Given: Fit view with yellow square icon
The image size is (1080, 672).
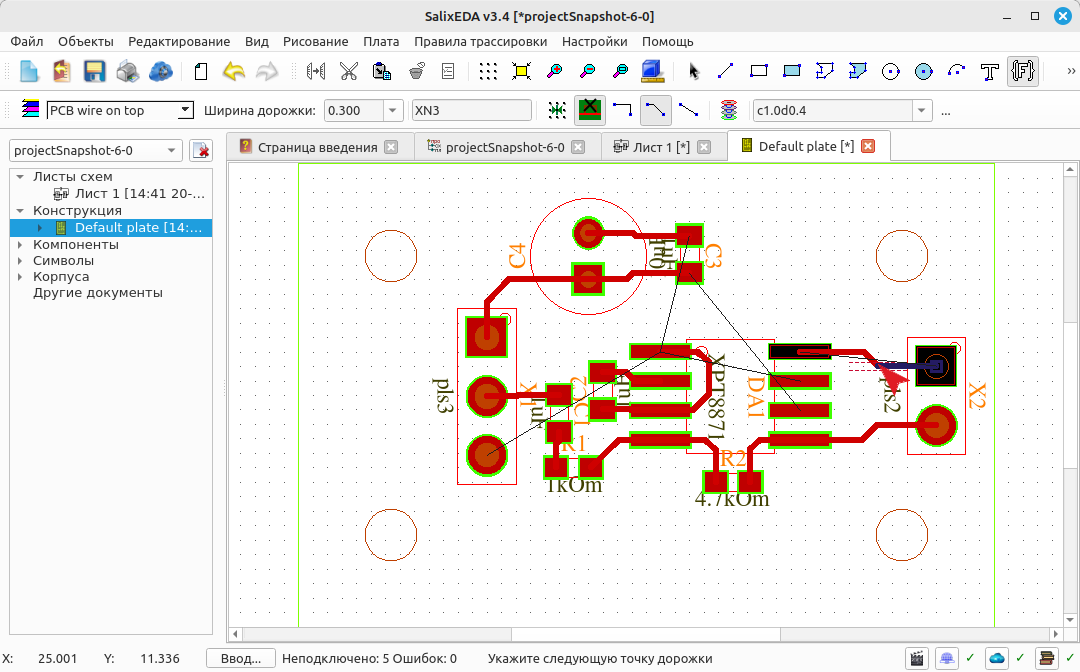Looking at the screenshot, I should click(x=521, y=71).
